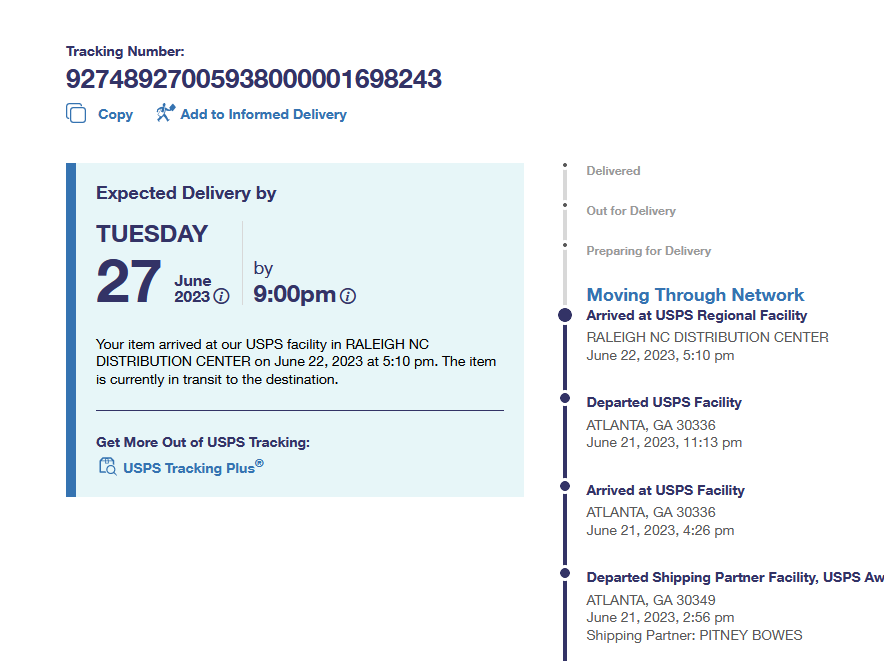Screen dimensions: 884x661
Task: Click the Informed Delivery running-mail icon
Action: (165, 113)
